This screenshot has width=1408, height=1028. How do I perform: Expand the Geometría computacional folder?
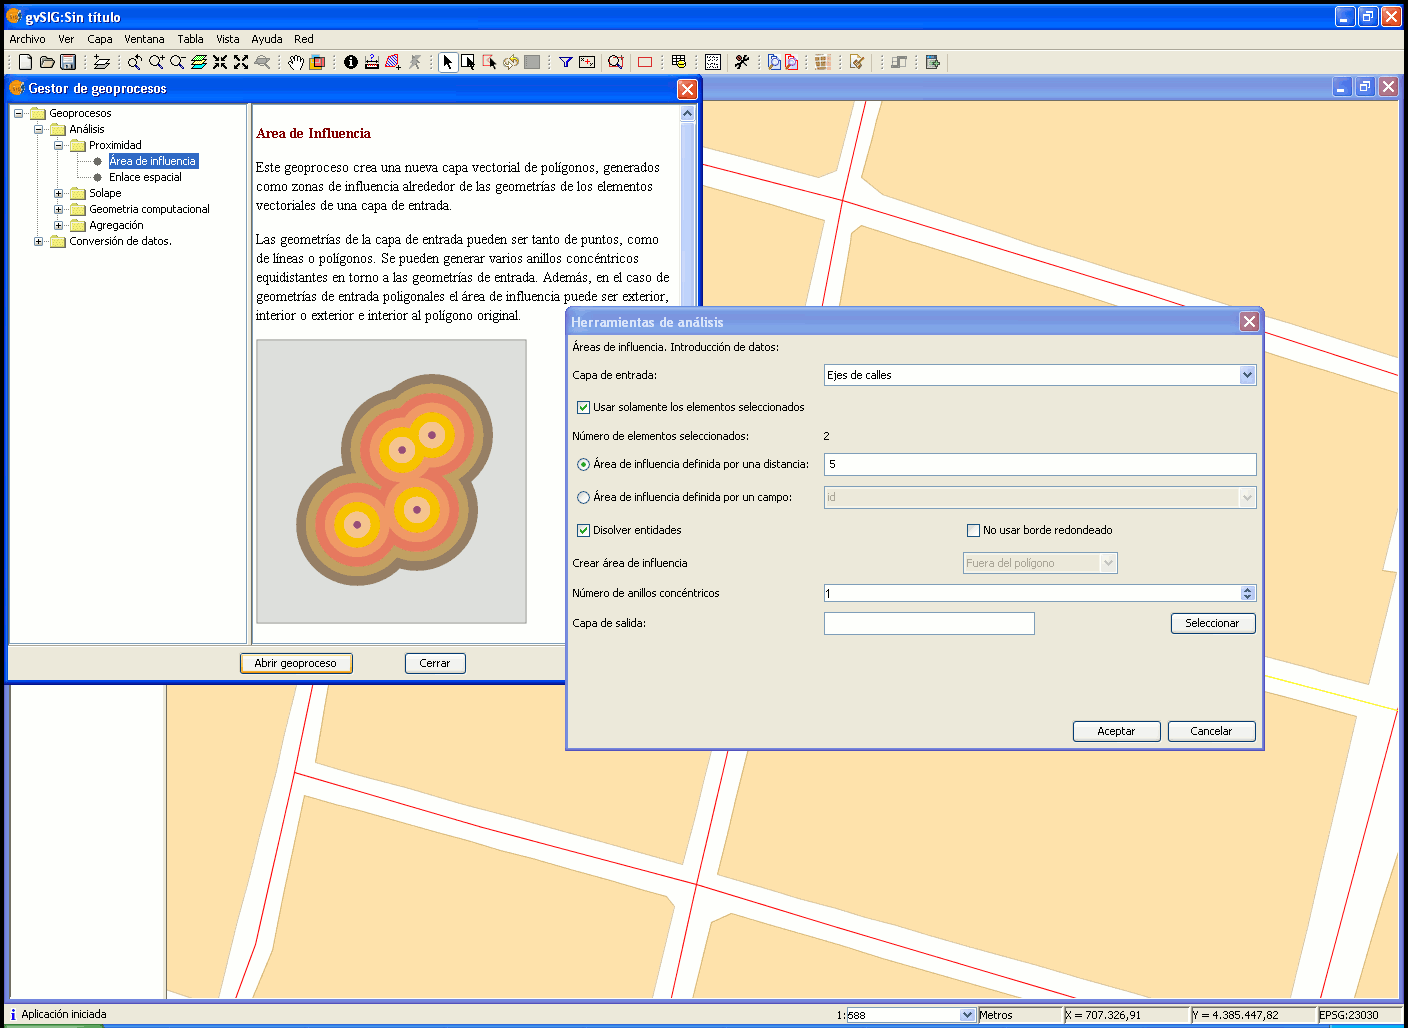[x=58, y=209]
